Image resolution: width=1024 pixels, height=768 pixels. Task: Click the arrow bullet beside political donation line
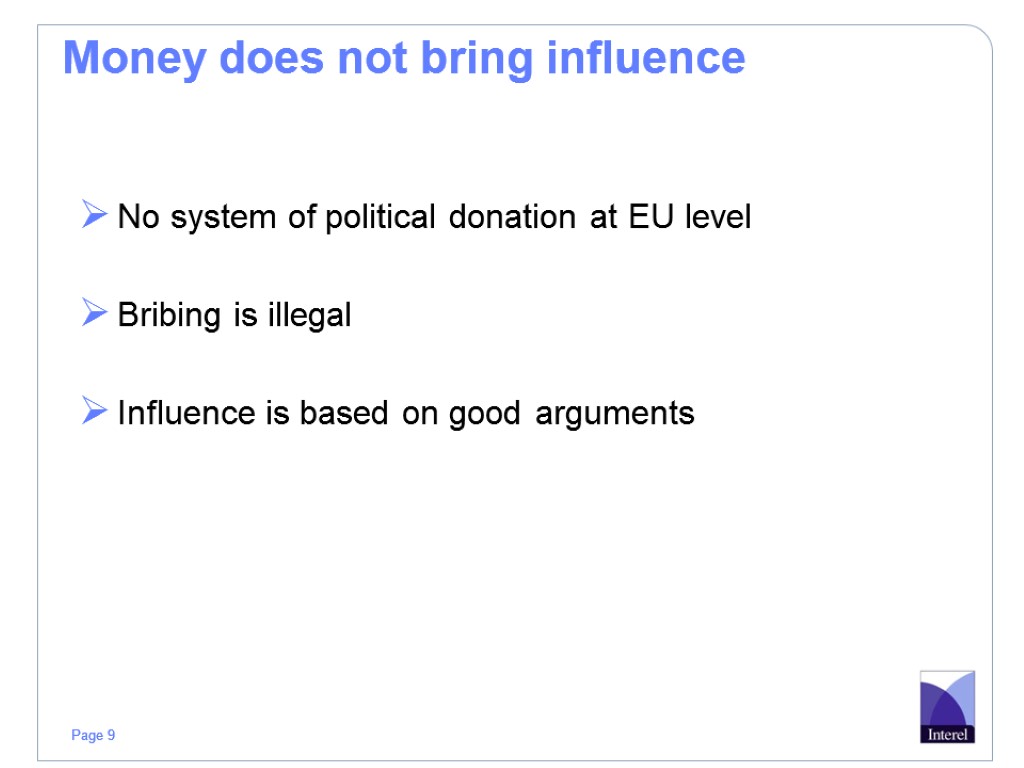(94, 215)
